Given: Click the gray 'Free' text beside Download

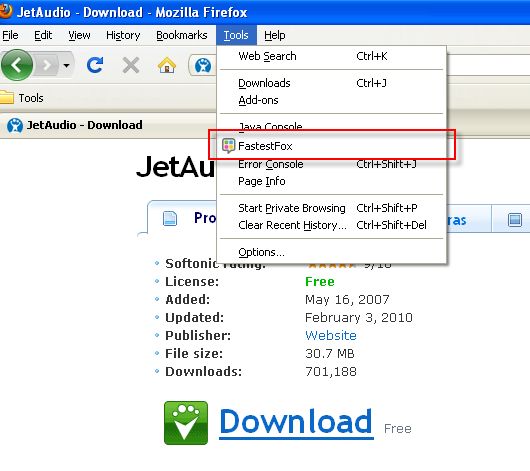Looking at the screenshot, I should point(398,429).
